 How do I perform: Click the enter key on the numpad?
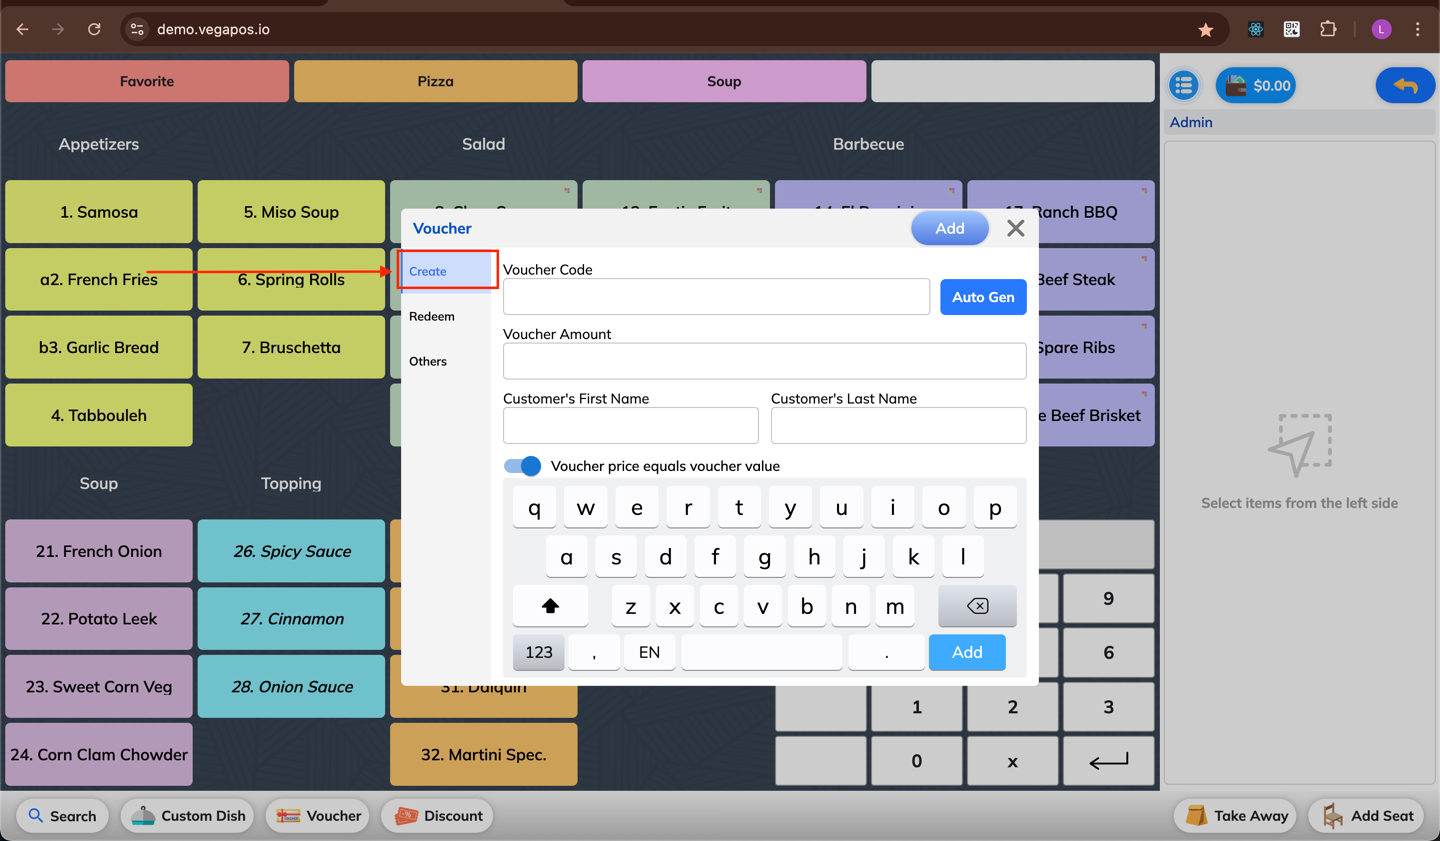[x=1108, y=761]
